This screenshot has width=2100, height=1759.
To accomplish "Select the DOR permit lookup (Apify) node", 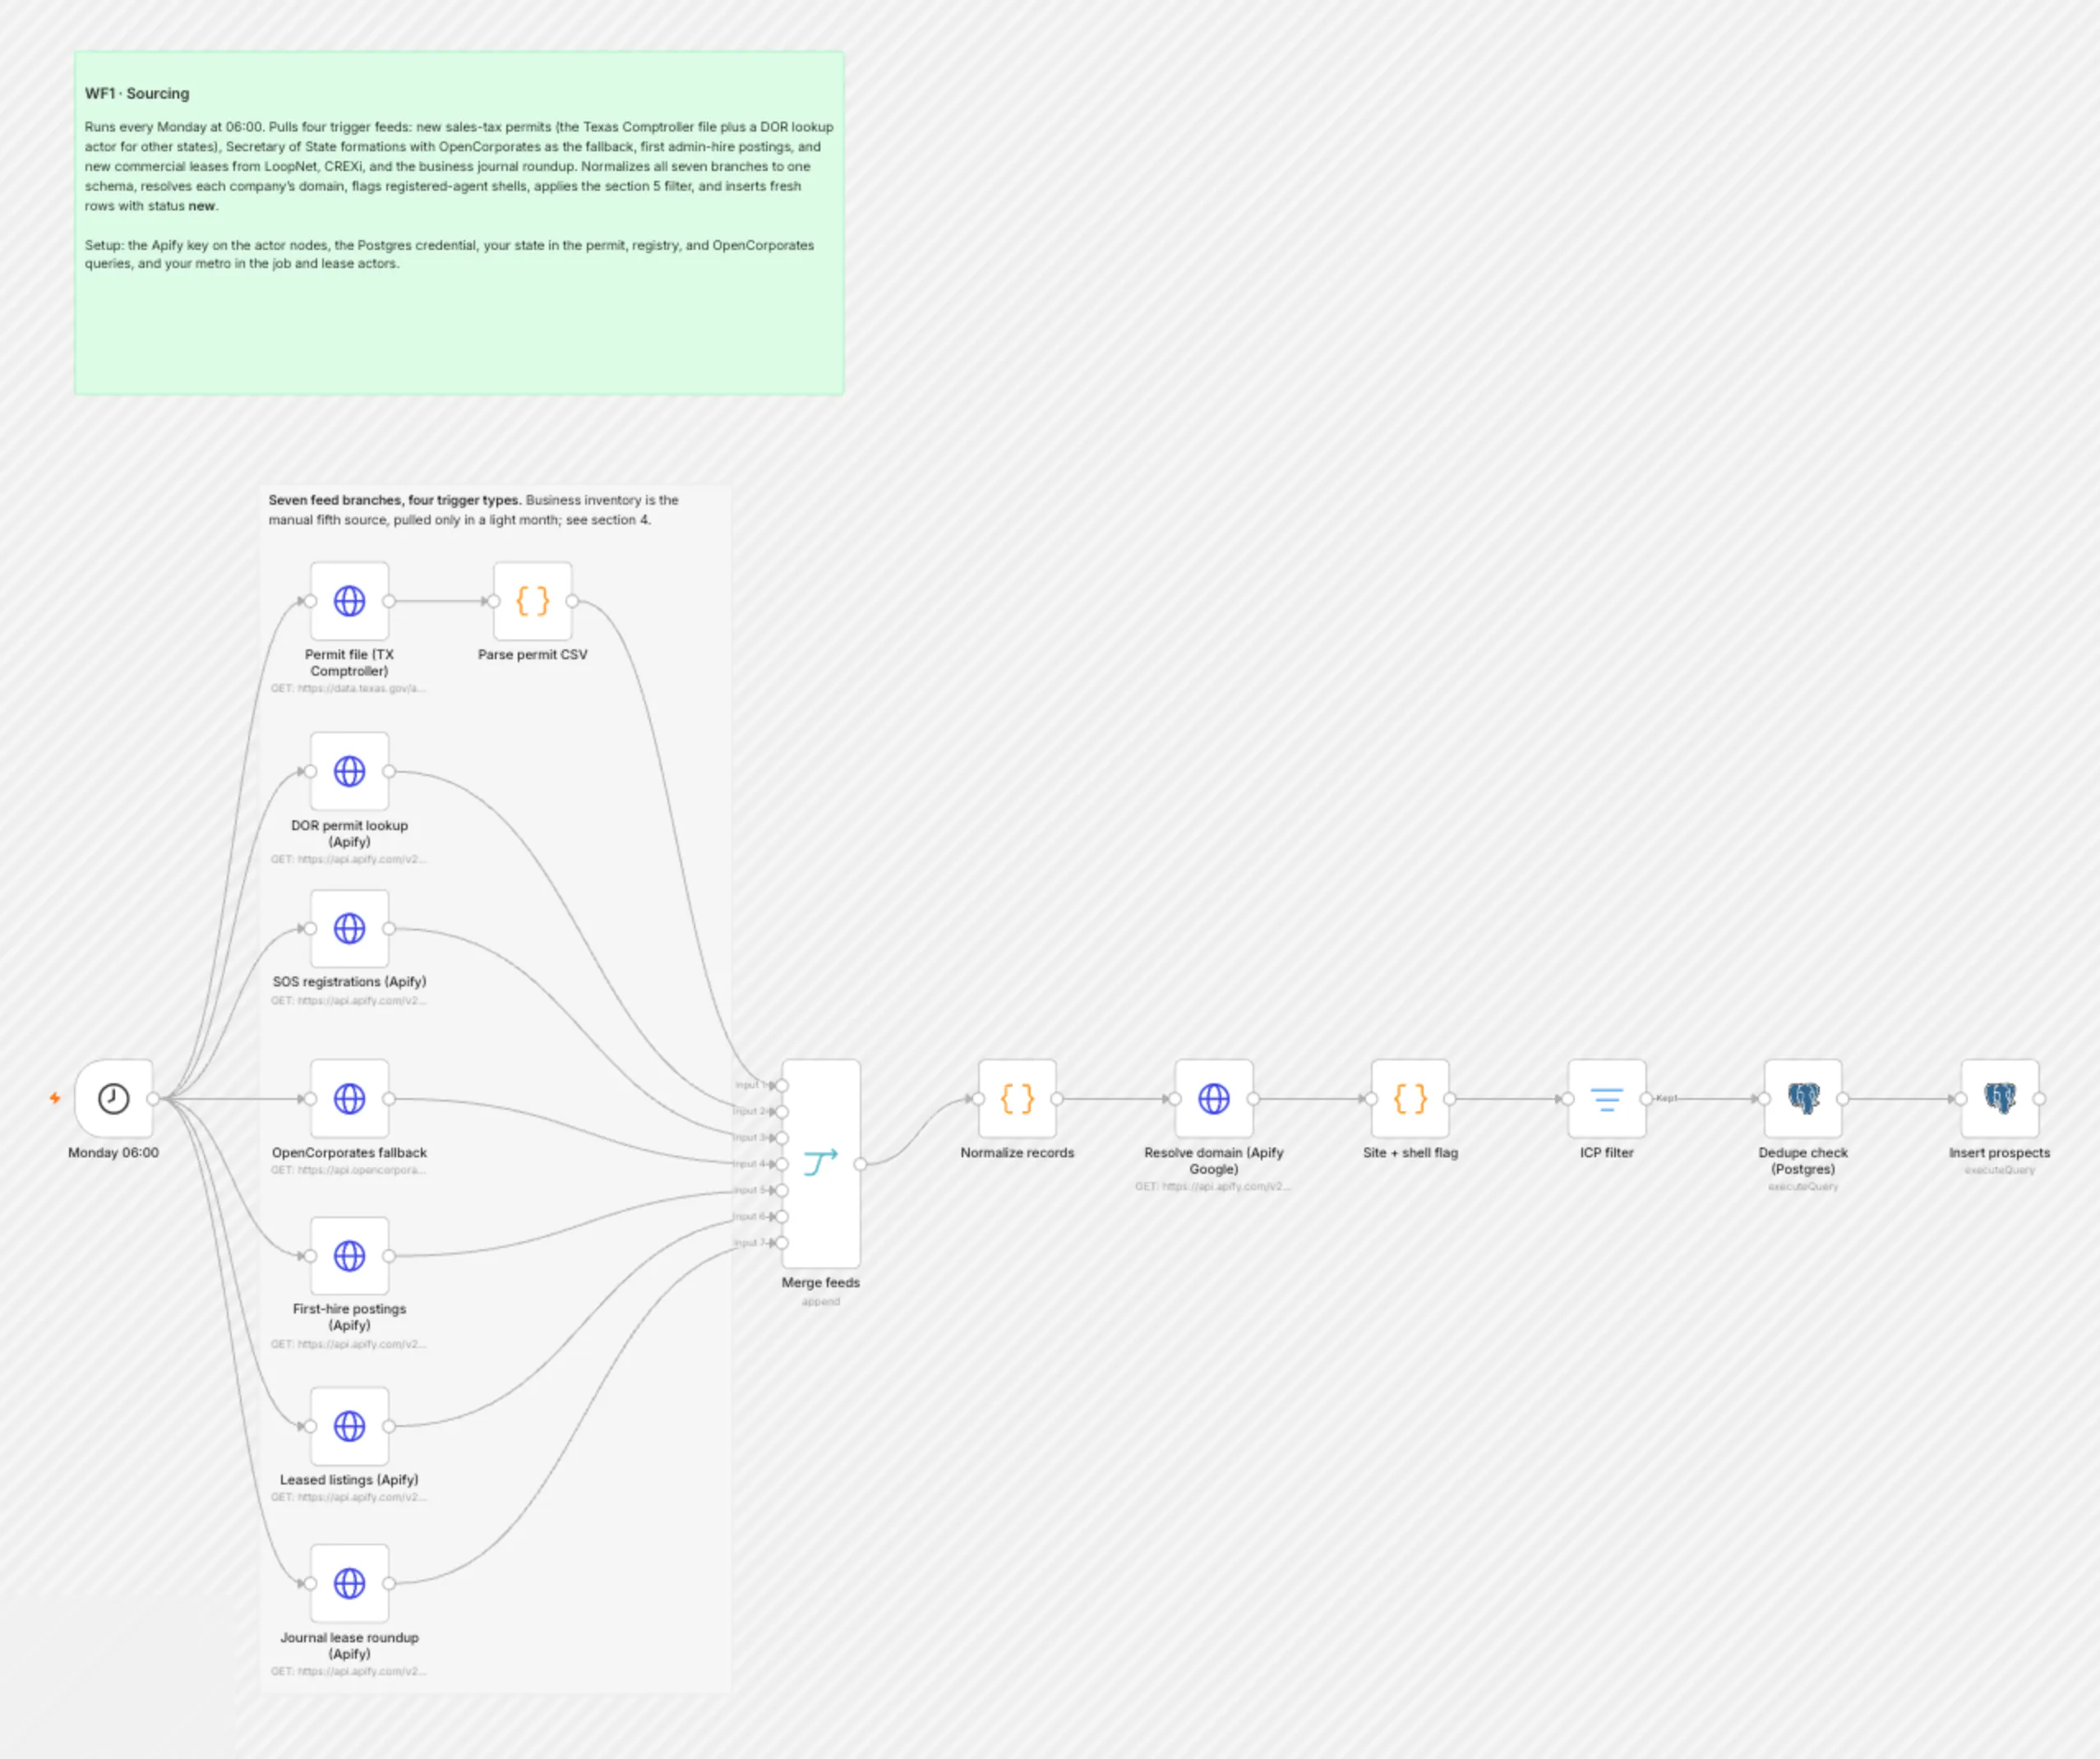I will [x=349, y=771].
